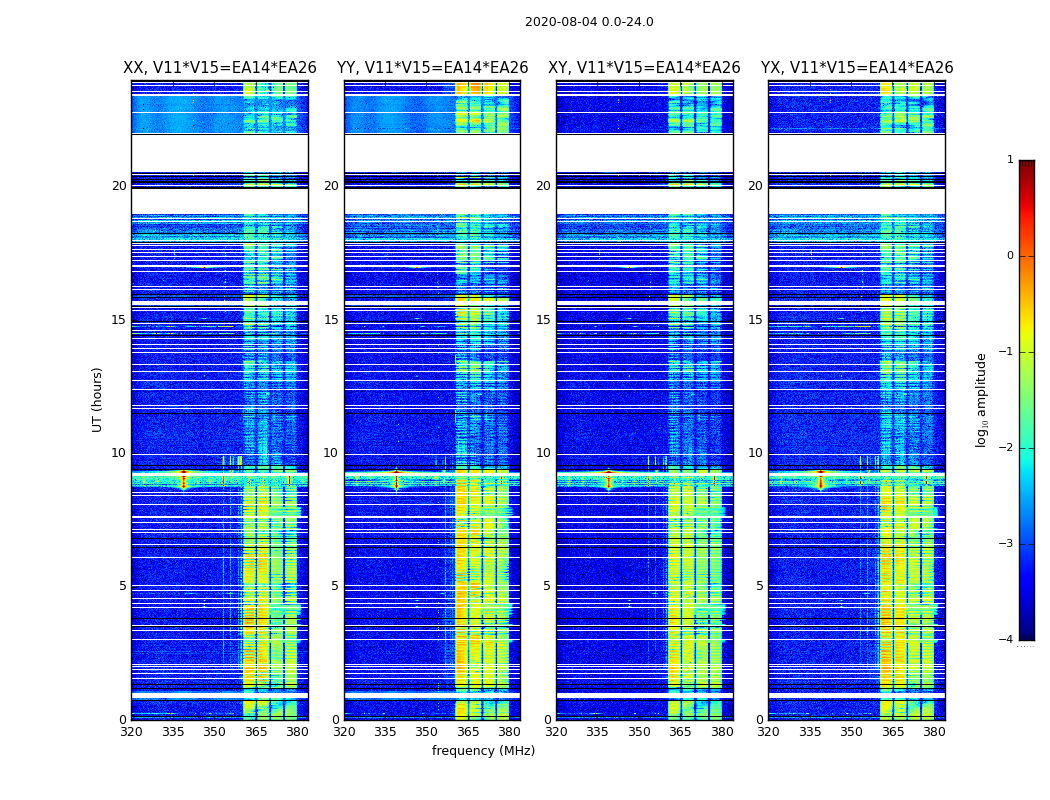
Task: Click the red RFI spike in XX panel
Action: click(x=184, y=479)
